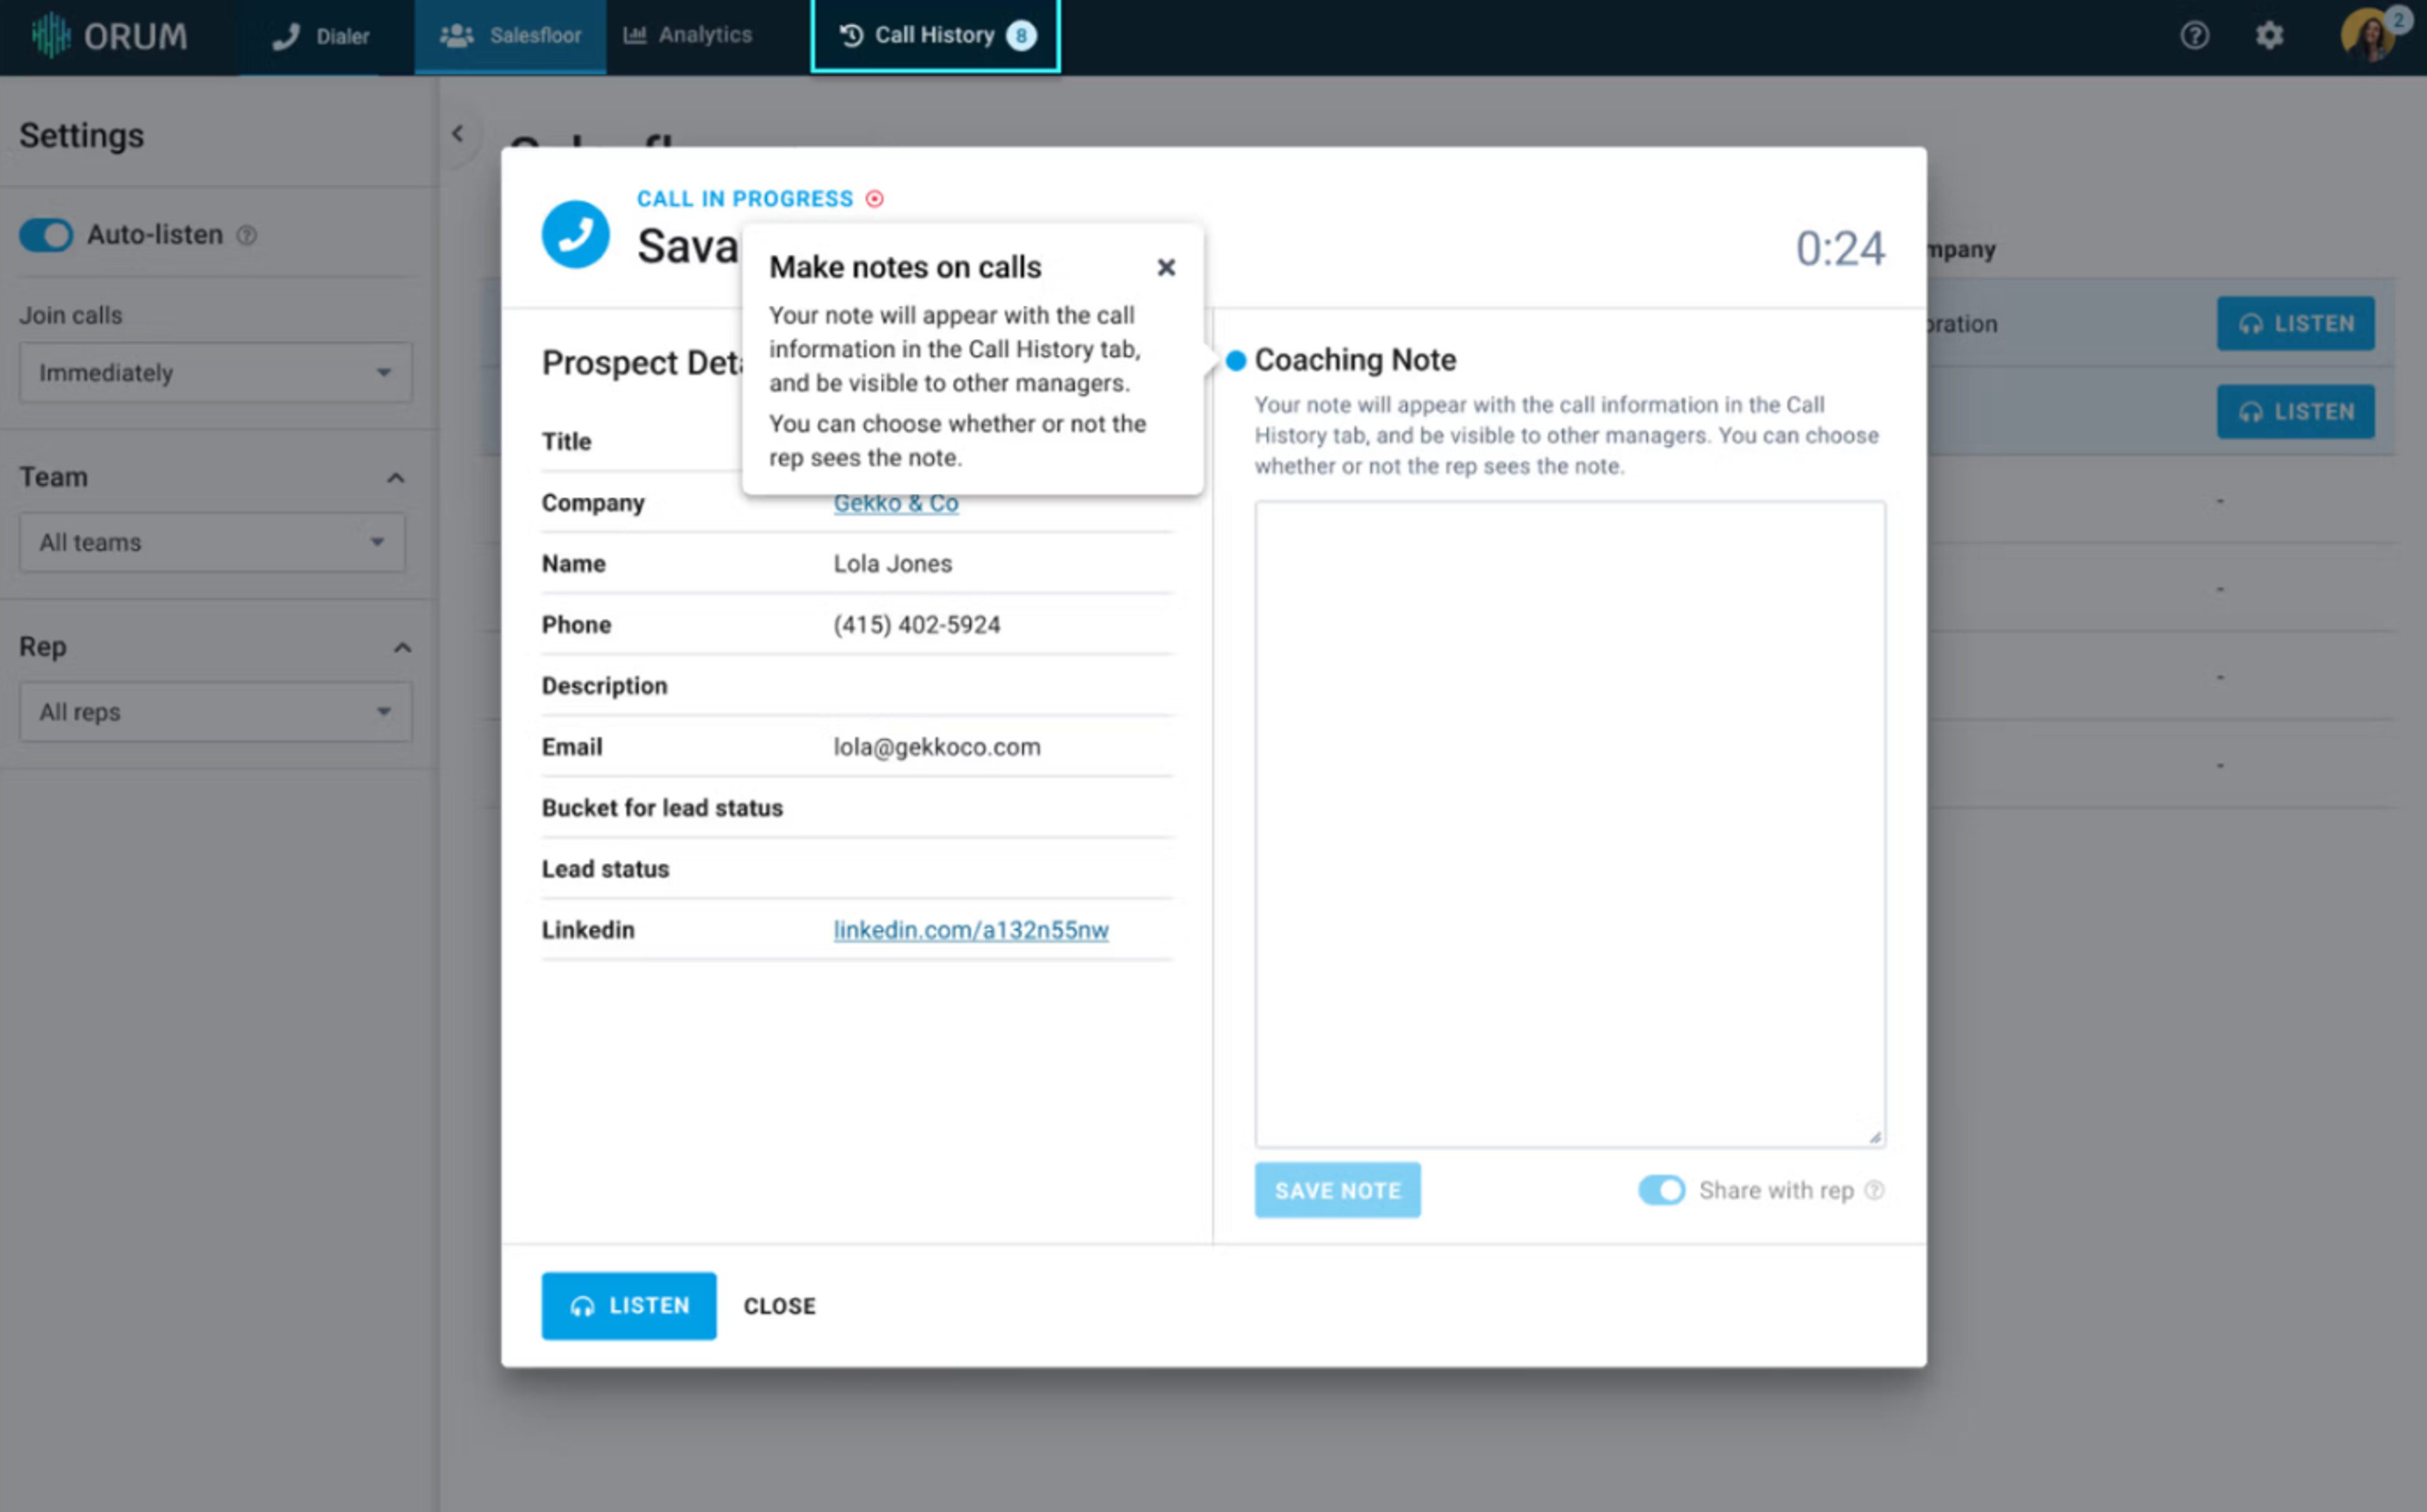This screenshot has width=2427, height=1512.
Task: Click the blue dot beside Coaching Note
Action: click(1236, 360)
